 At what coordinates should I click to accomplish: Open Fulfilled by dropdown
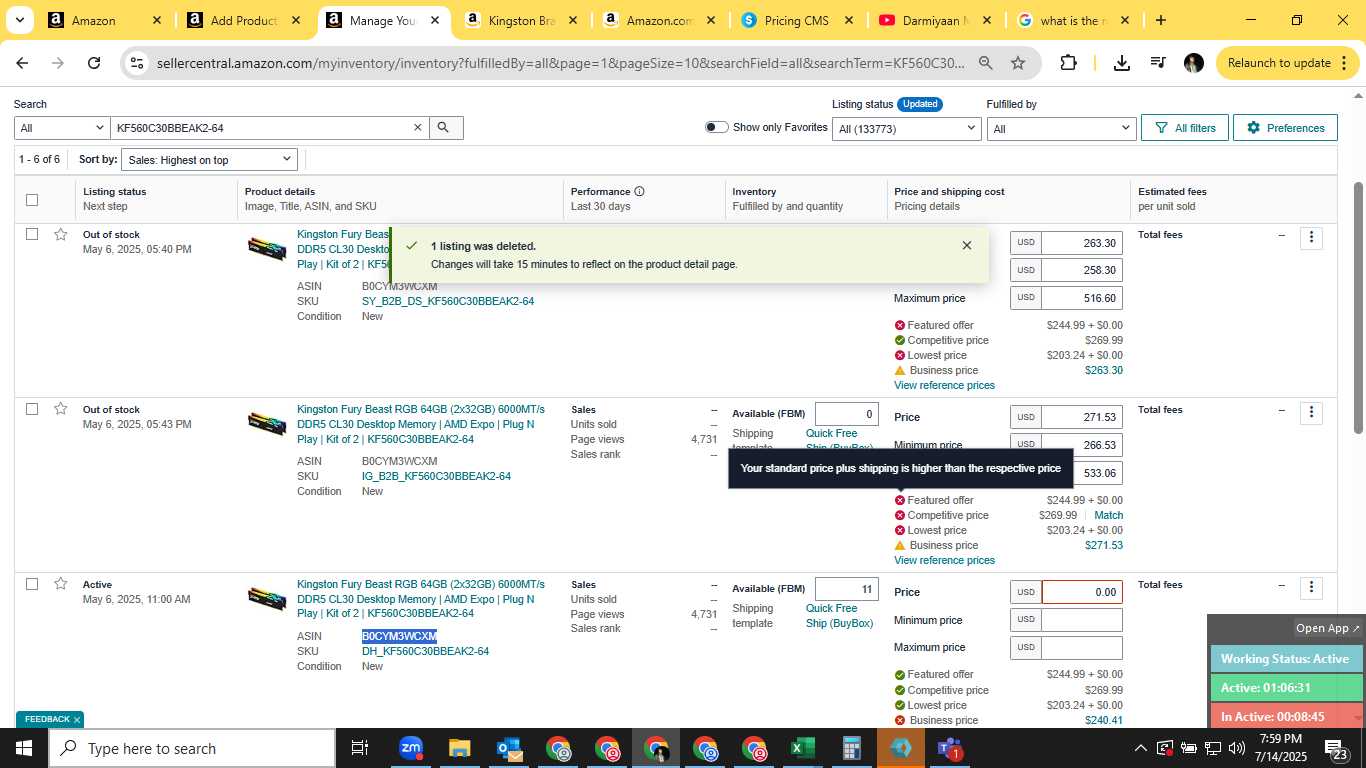[1061, 128]
